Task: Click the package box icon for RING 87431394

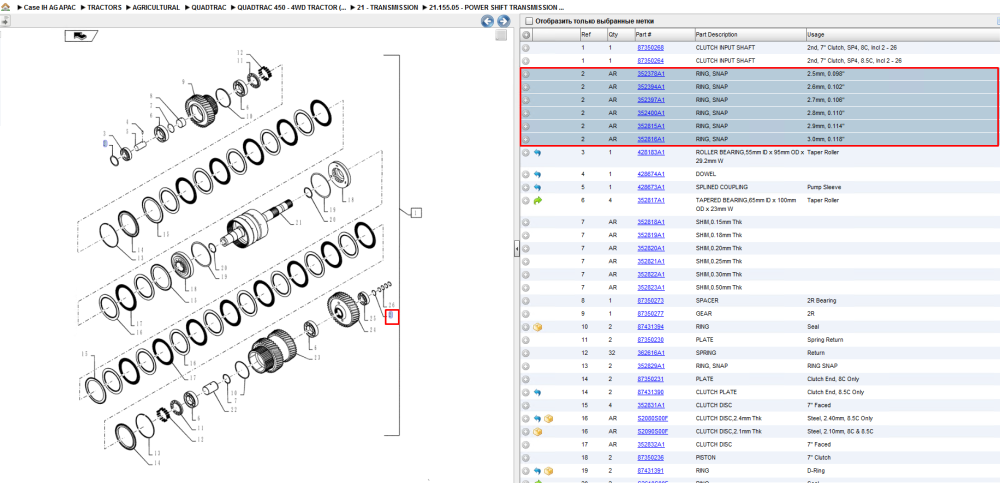Action: click(x=538, y=327)
